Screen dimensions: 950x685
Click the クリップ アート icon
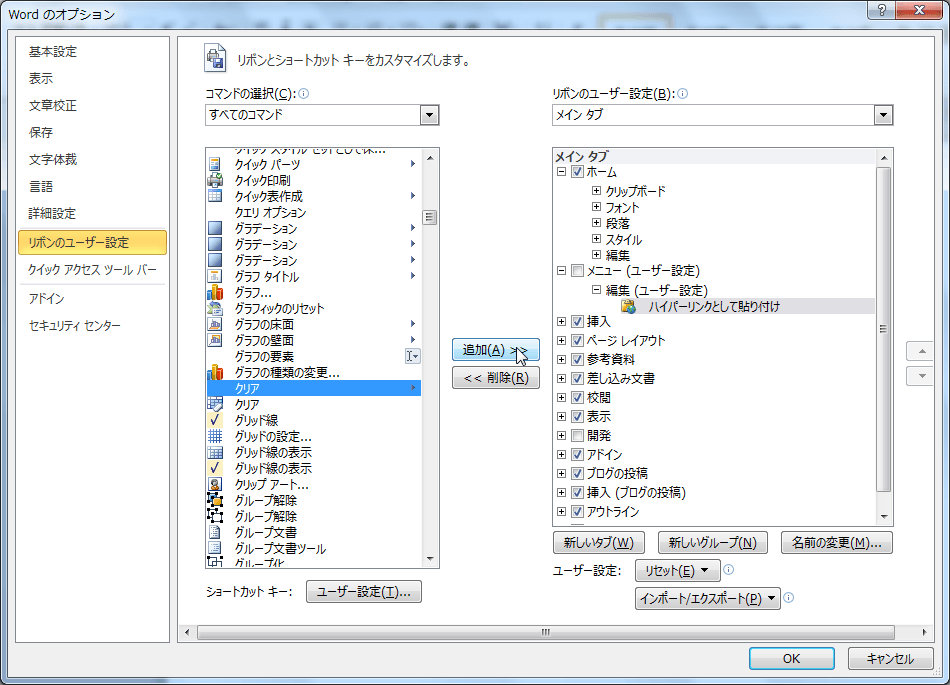click(x=214, y=485)
